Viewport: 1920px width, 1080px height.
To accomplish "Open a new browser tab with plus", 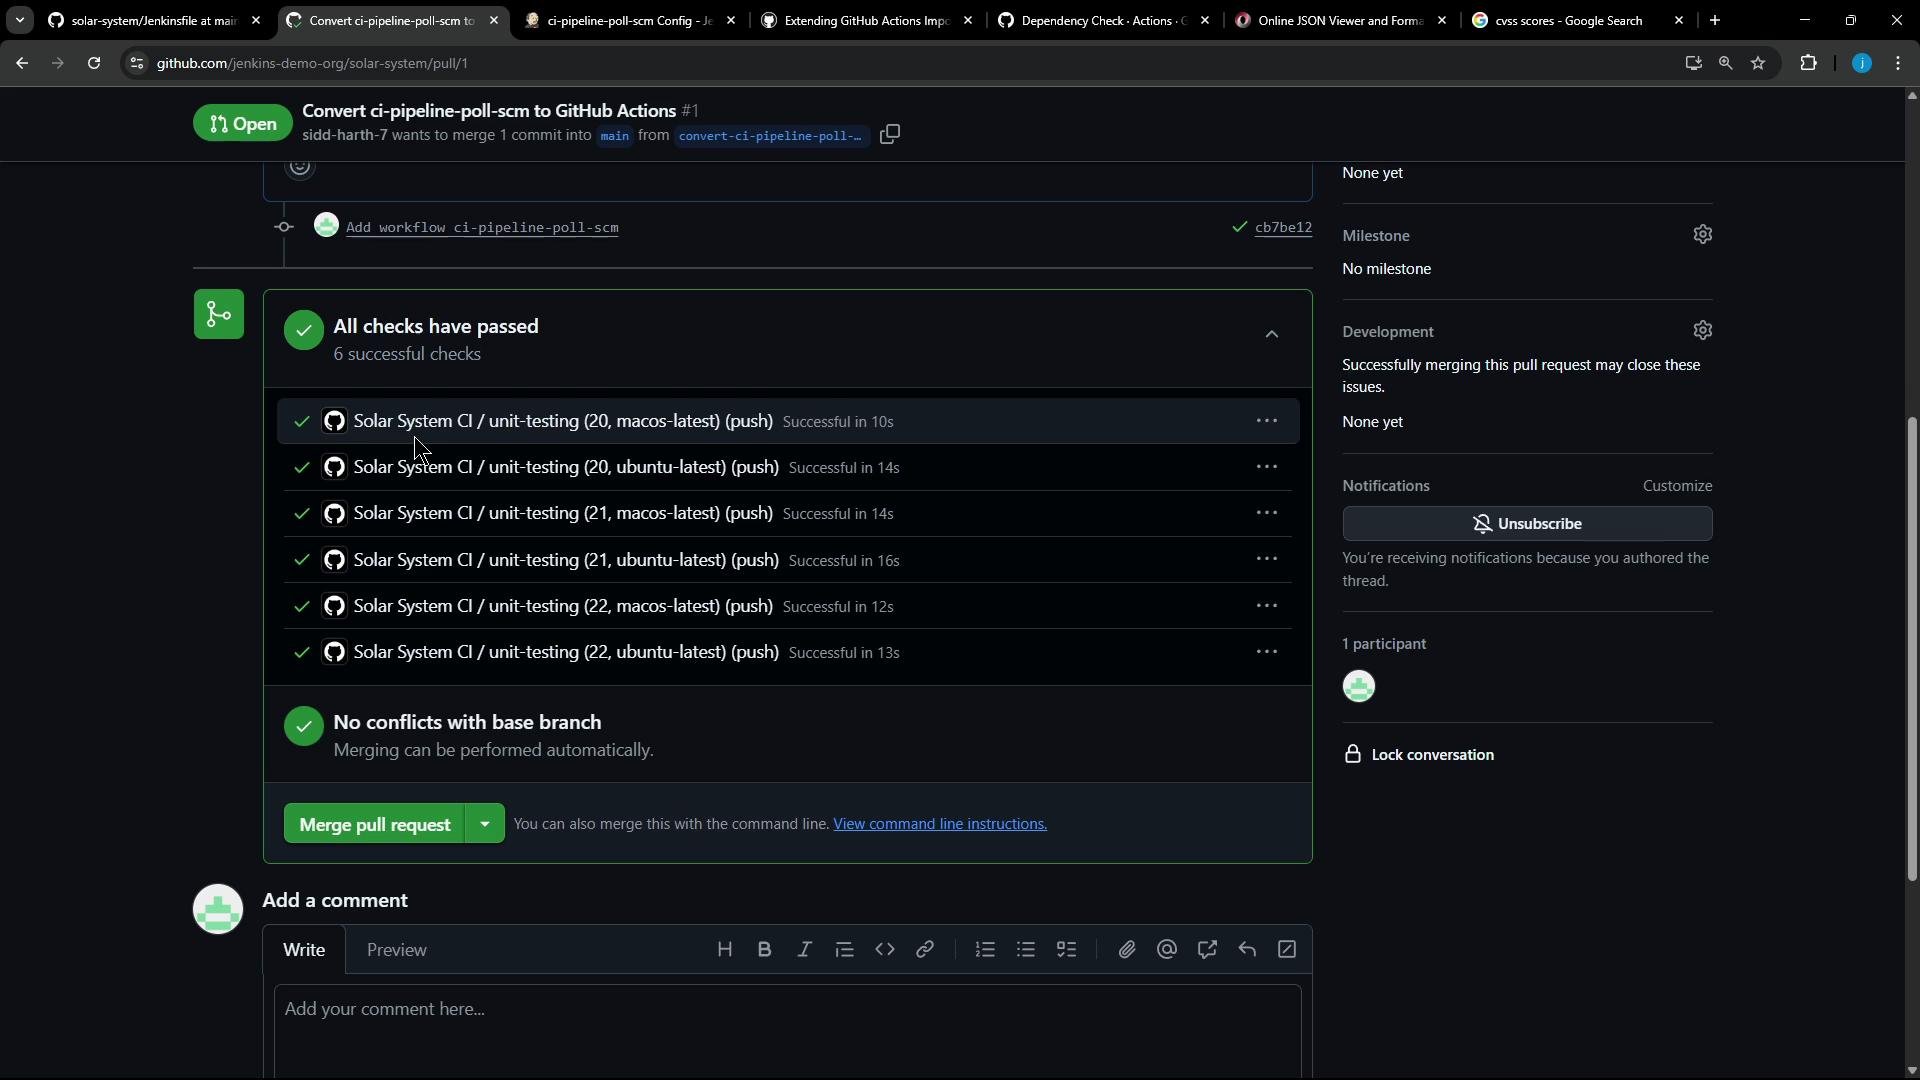I will pos(1715,20).
